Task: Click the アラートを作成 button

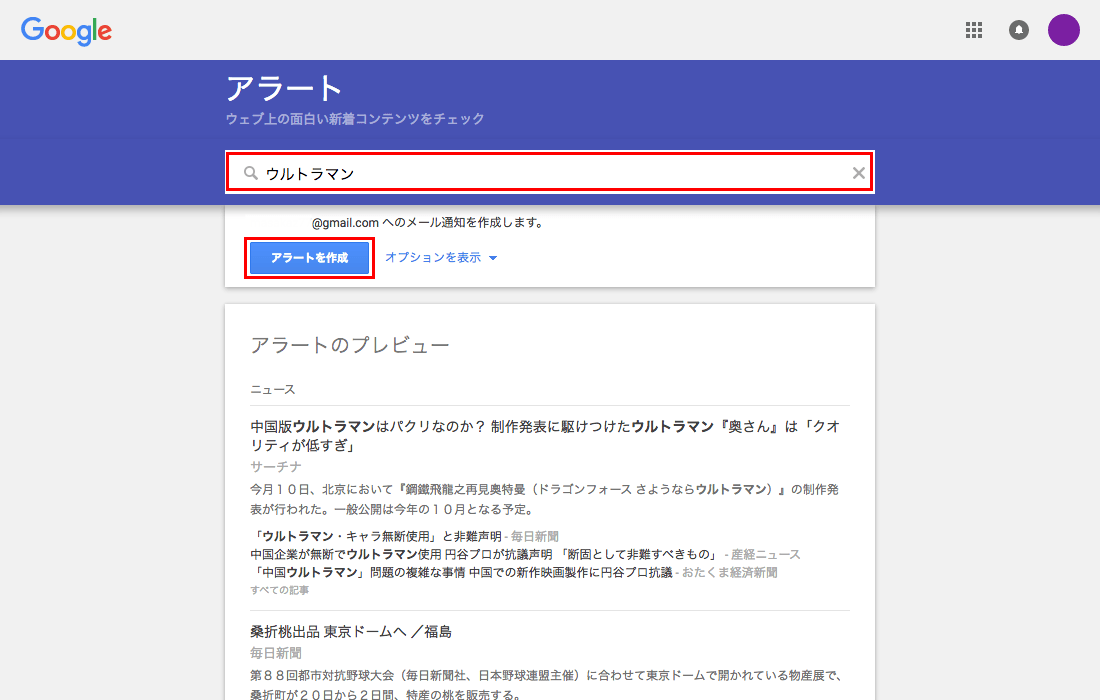Action: click(309, 258)
